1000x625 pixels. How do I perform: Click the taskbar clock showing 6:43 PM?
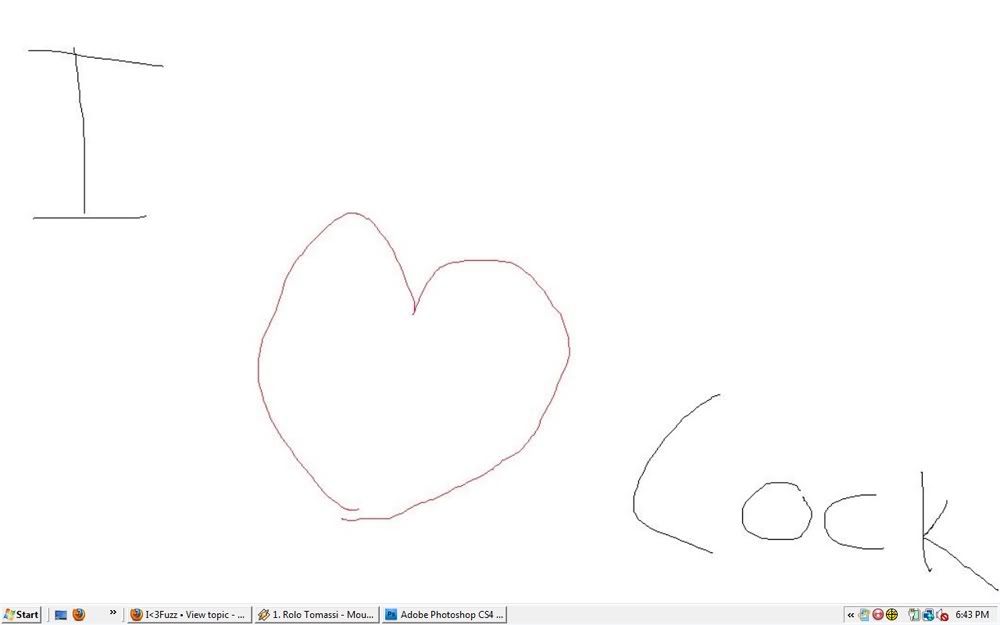(972, 615)
